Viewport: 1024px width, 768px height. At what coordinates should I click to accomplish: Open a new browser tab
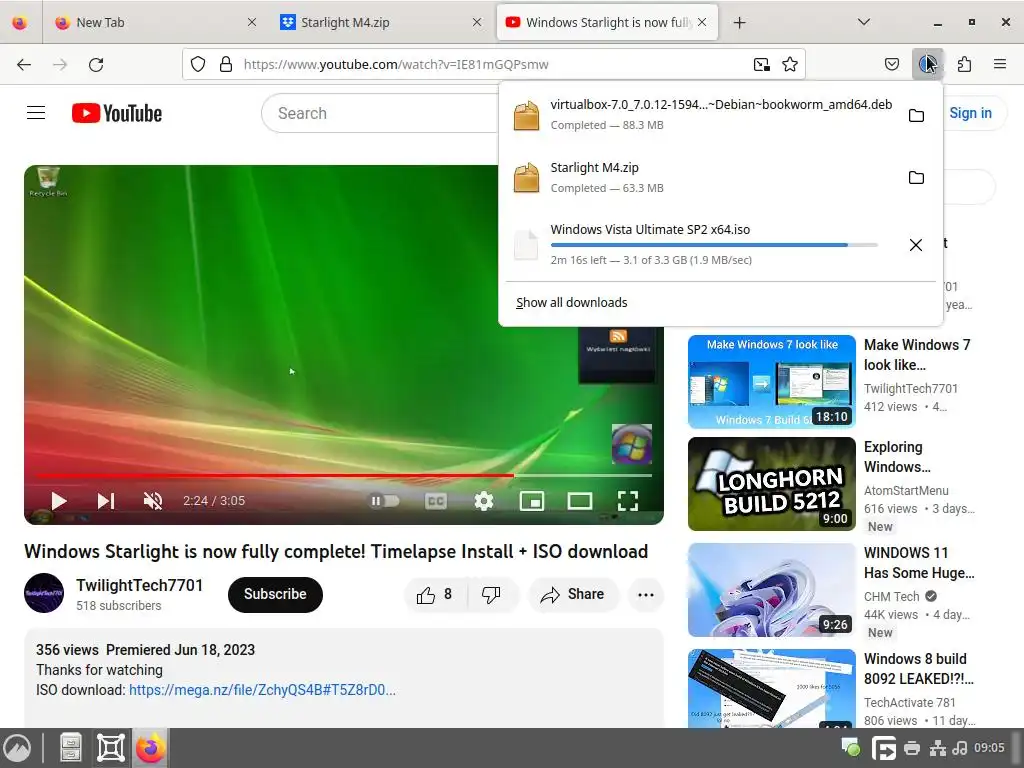pos(739,23)
